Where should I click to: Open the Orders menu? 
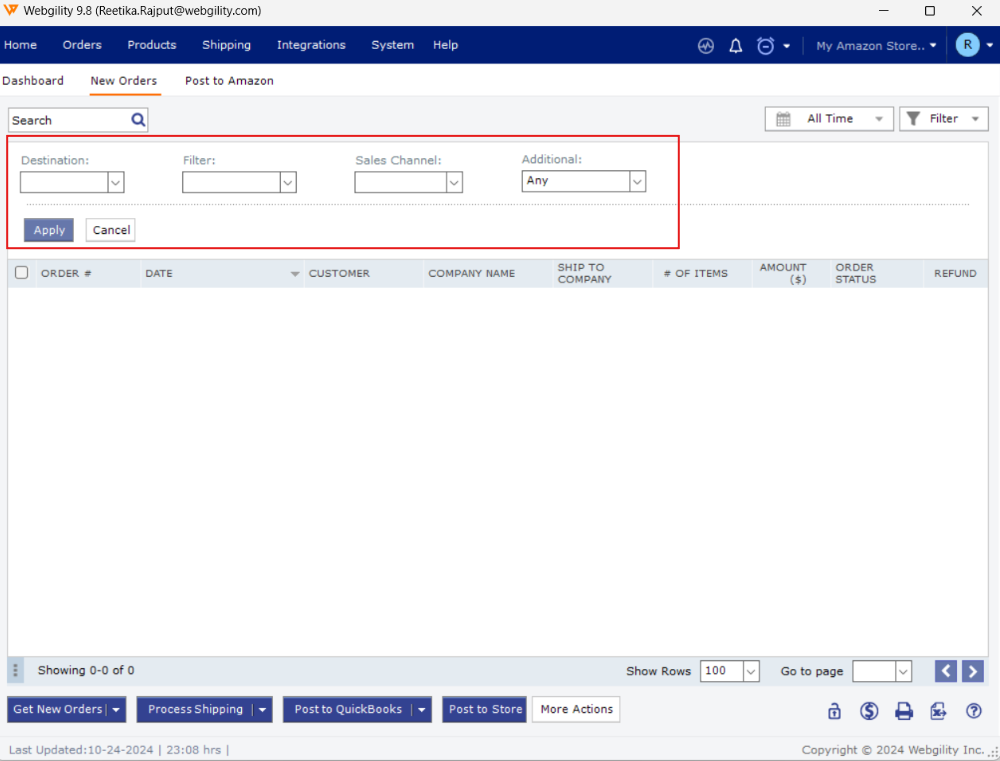pyautogui.click(x=82, y=45)
